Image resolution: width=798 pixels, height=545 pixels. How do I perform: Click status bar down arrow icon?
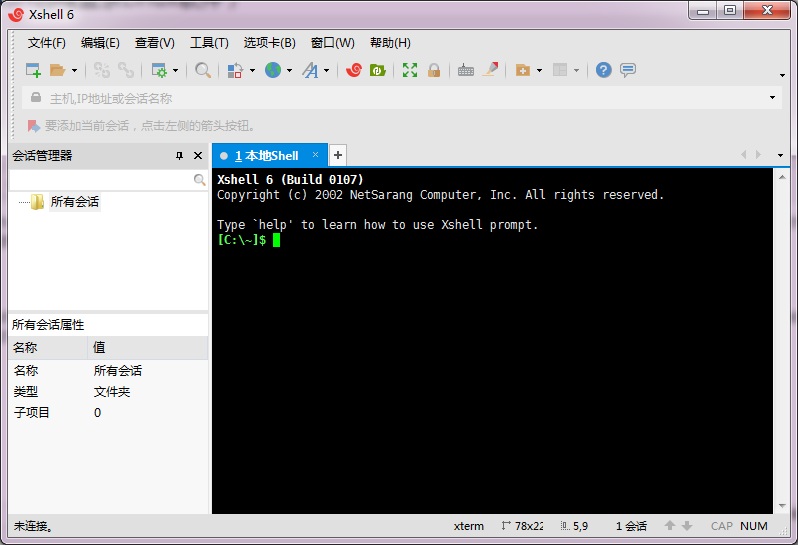coord(687,526)
